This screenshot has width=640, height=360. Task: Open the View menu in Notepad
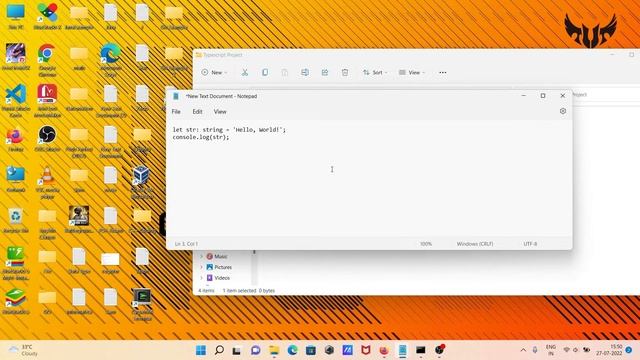click(x=220, y=111)
